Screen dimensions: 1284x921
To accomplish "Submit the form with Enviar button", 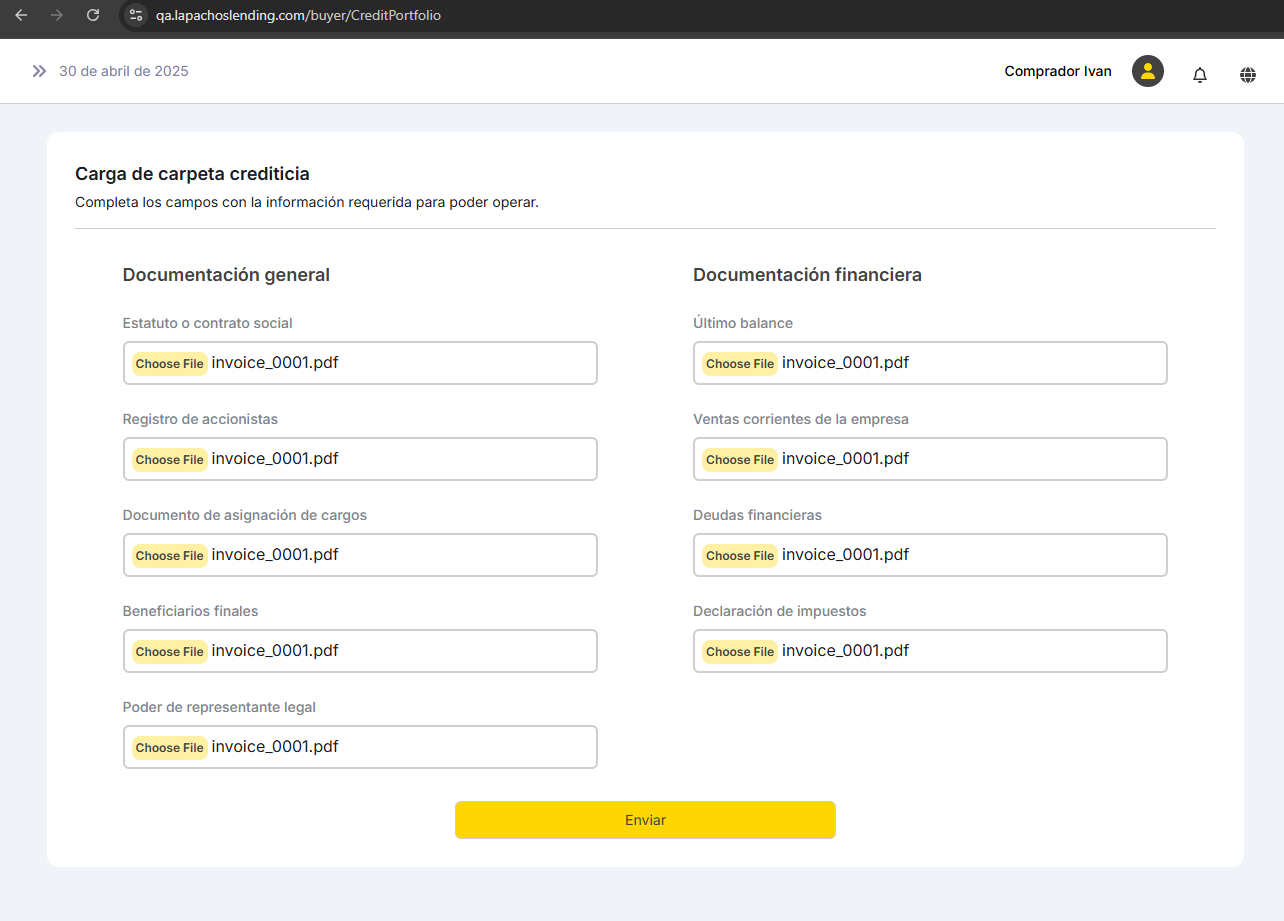I will 645,820.
